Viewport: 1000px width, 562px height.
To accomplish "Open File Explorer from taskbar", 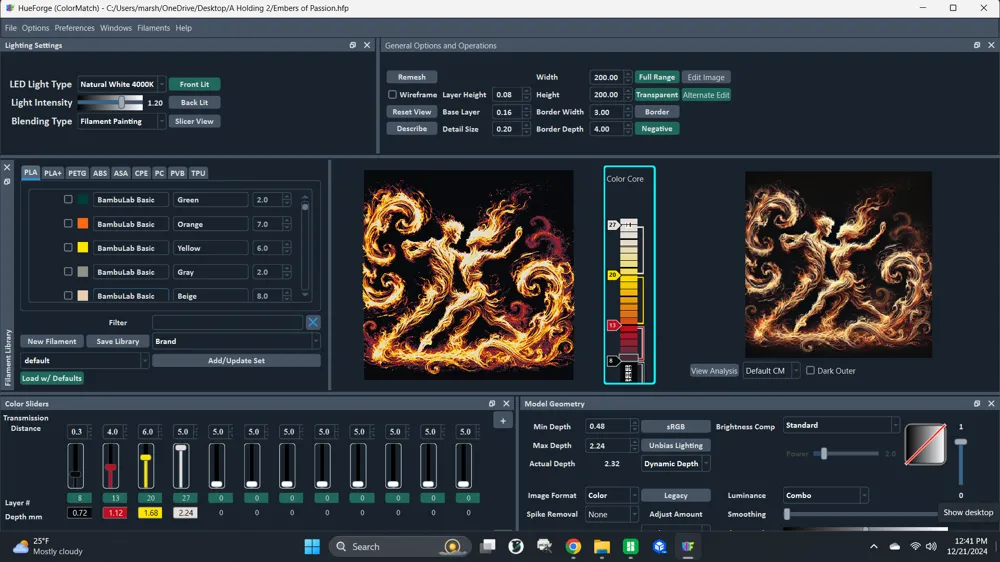I will pyautogui.click(x=601, y=547).
